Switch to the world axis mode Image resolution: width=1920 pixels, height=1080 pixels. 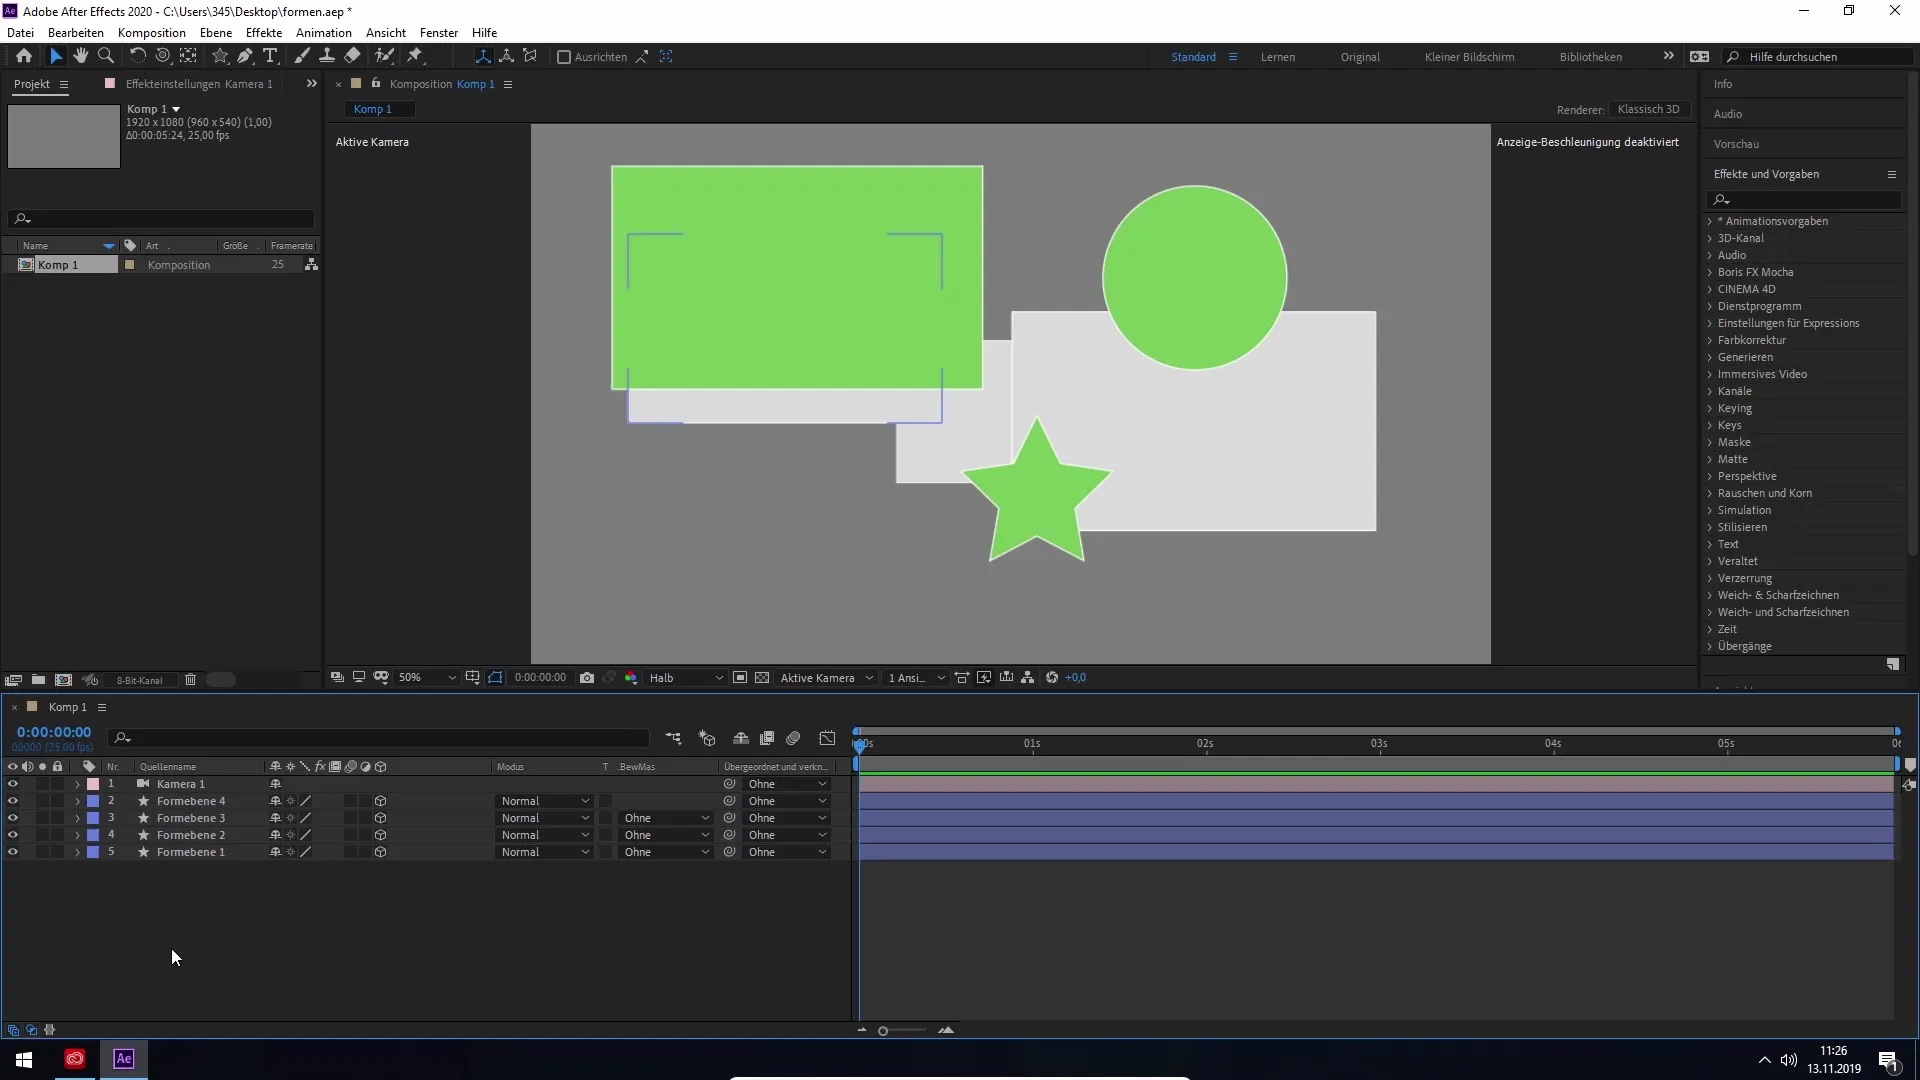[x=507, y=56]
